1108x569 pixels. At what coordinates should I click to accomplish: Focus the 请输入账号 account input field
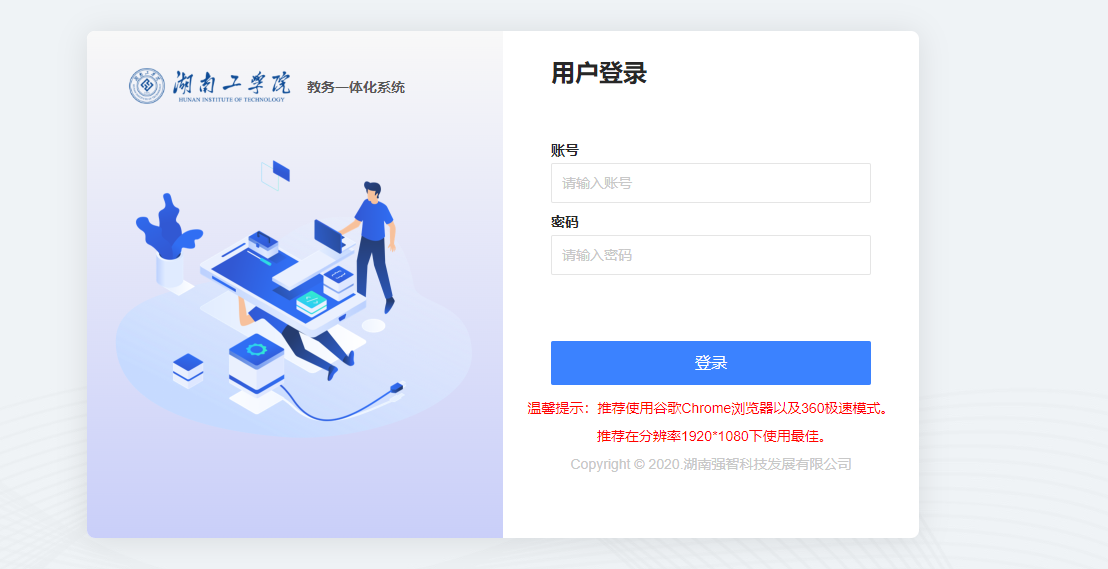point(710,183)
